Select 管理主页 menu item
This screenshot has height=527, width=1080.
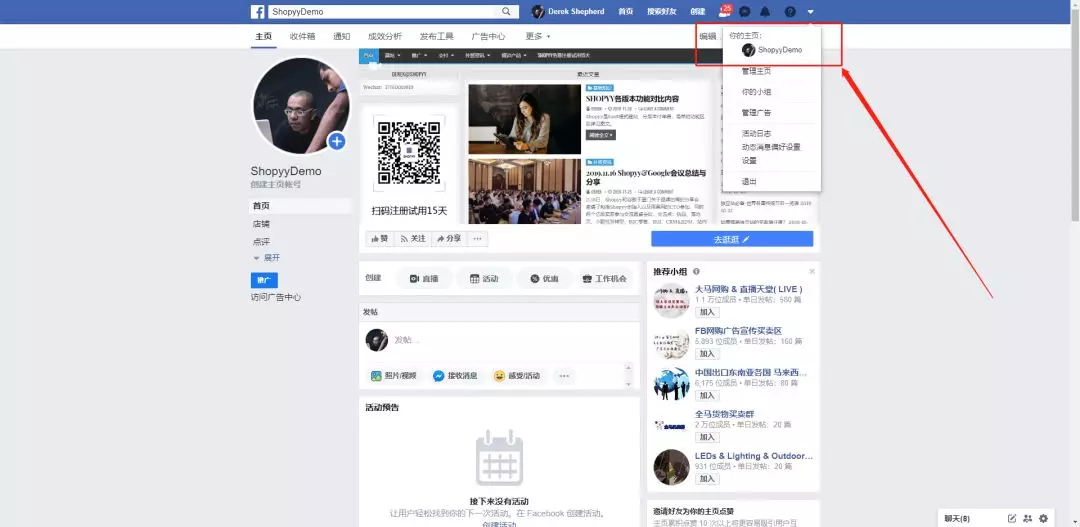(756, 71)
